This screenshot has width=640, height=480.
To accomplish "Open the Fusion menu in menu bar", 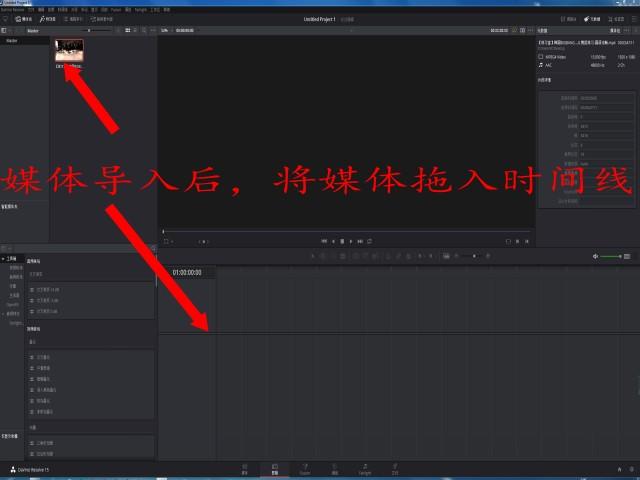I will (x=116, y=9).
